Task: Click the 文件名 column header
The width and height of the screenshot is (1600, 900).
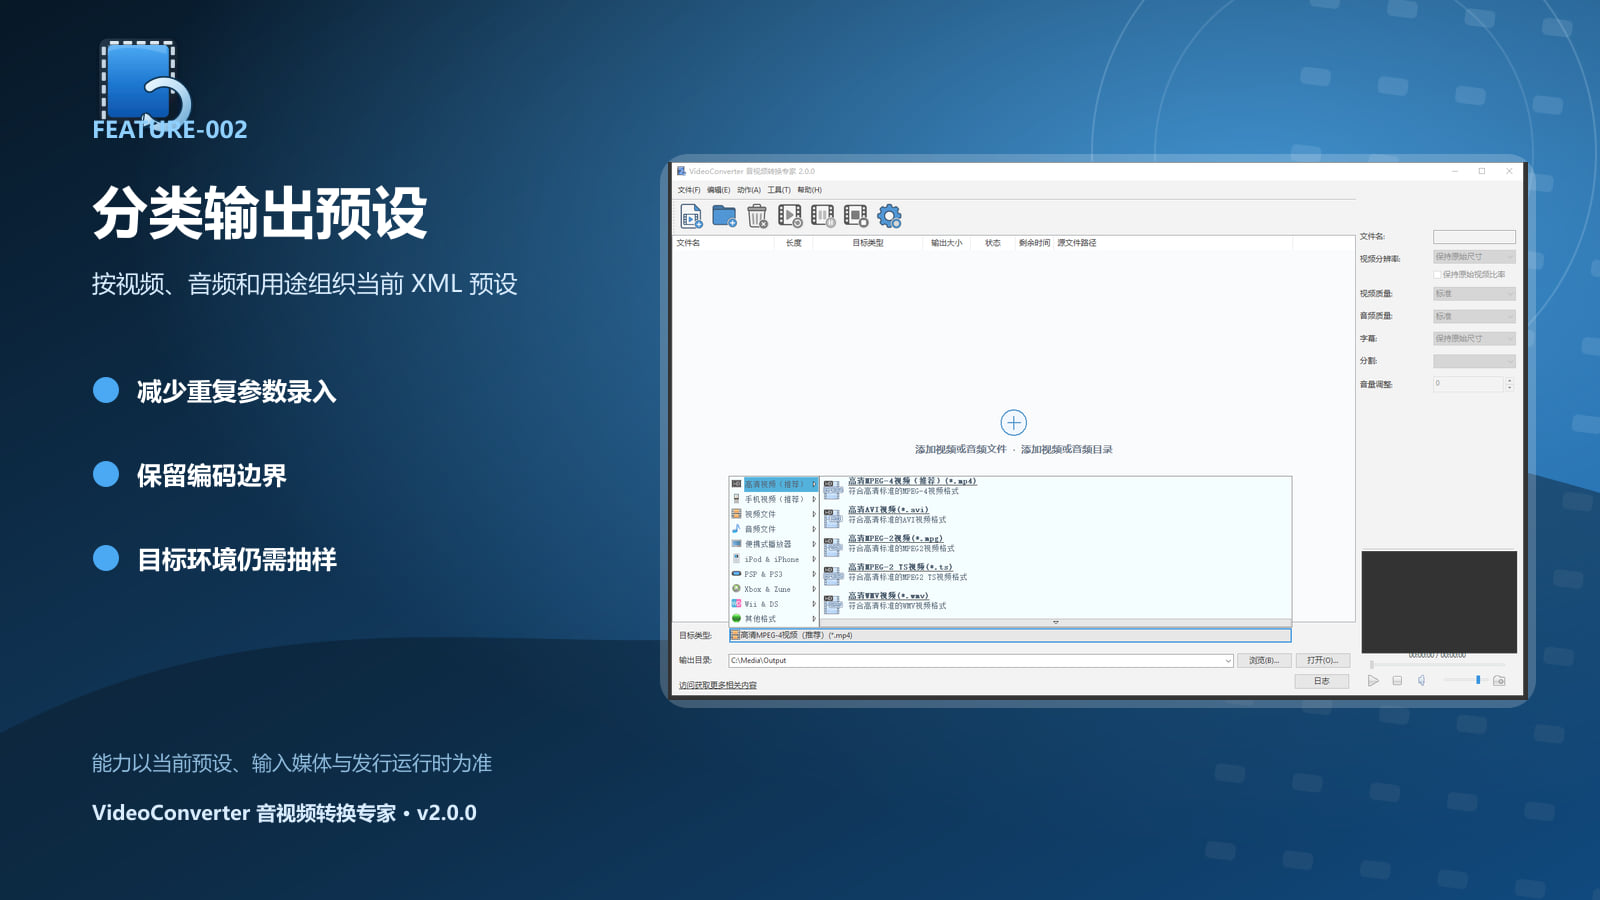Action: point(724,243)
